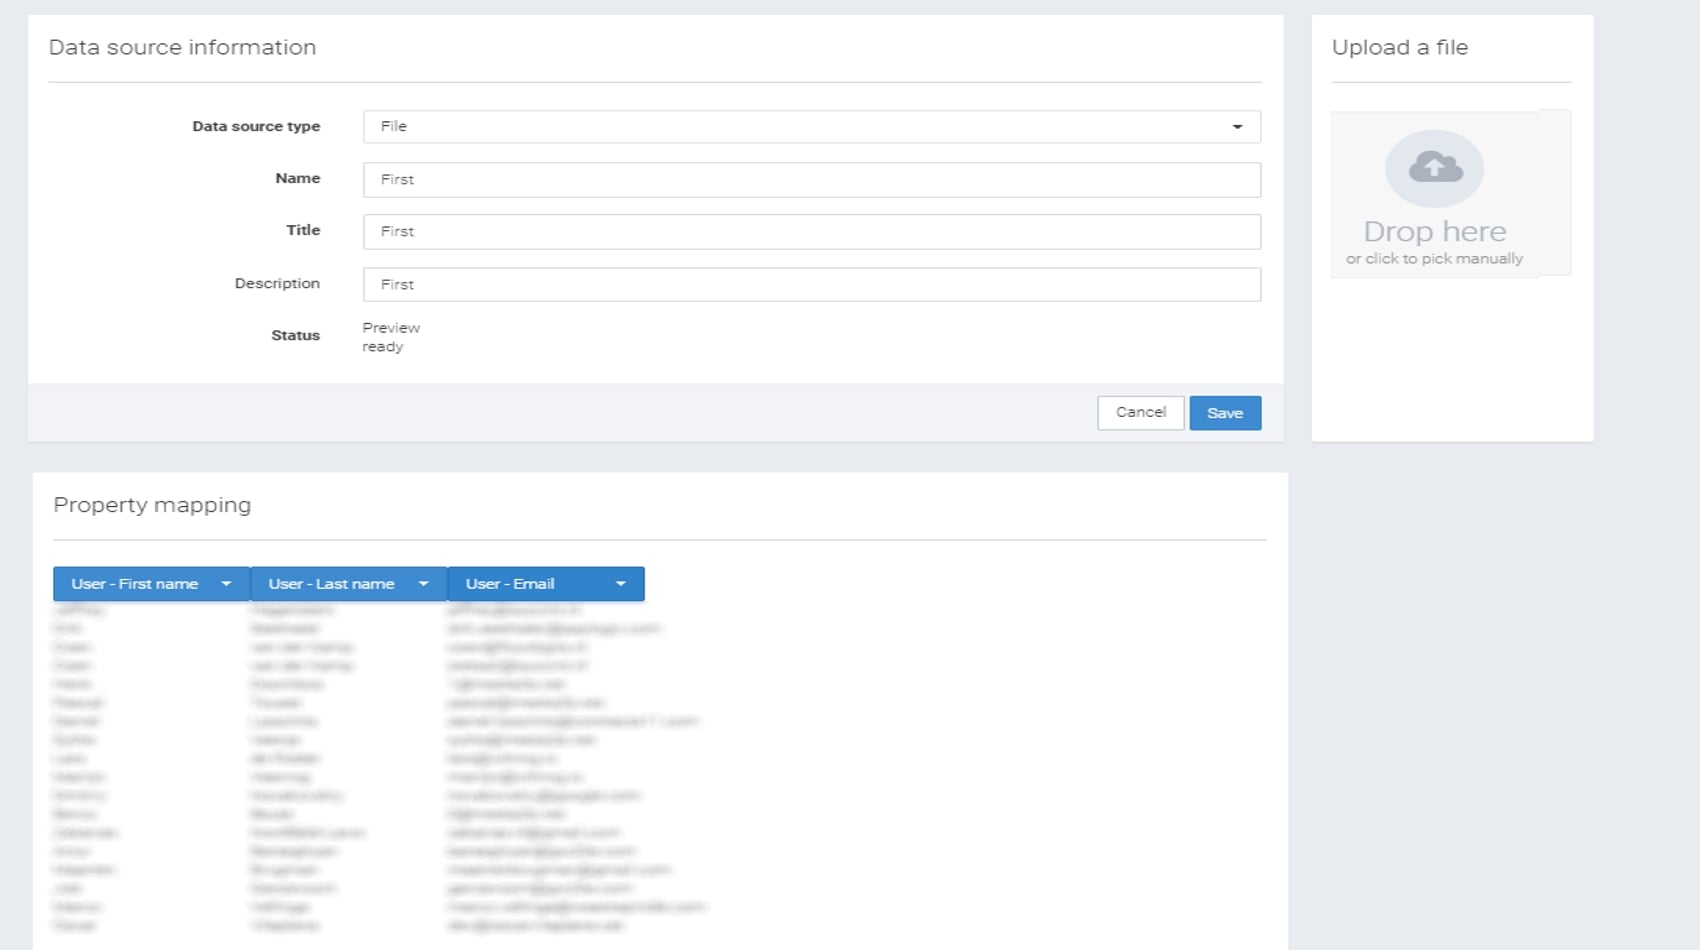1700x950 pixels.
Task: Click the cloud upload icon
Action: [1435, 168]
